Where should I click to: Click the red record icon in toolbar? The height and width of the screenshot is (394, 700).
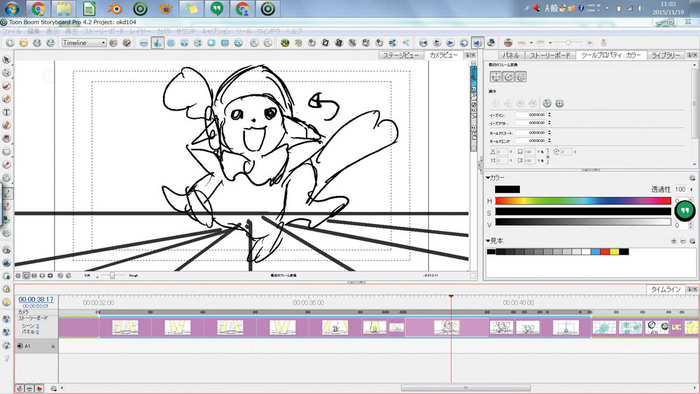[508, 43]
